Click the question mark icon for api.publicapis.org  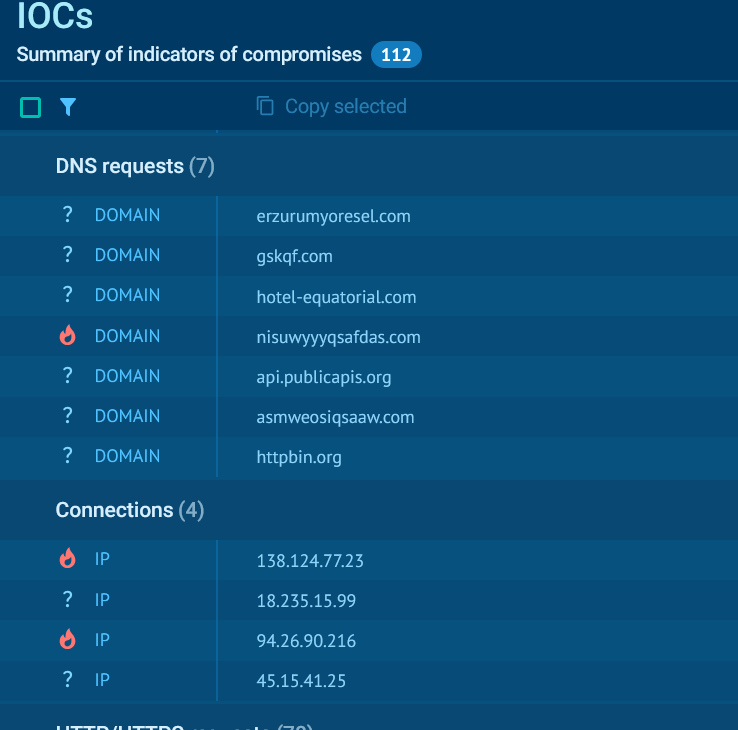[68, 376]
